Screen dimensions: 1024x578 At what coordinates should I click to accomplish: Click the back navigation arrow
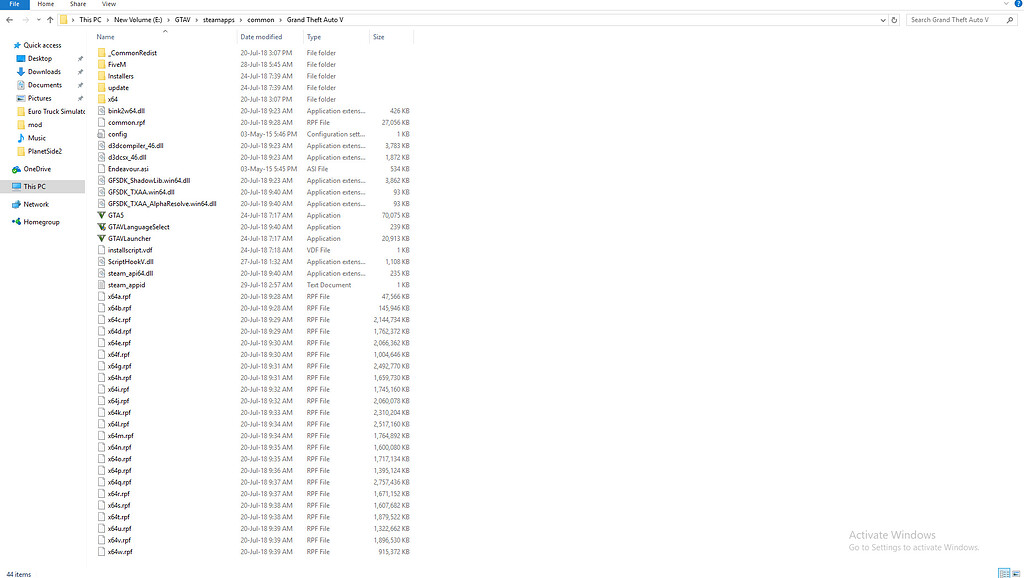coord(8,19)
